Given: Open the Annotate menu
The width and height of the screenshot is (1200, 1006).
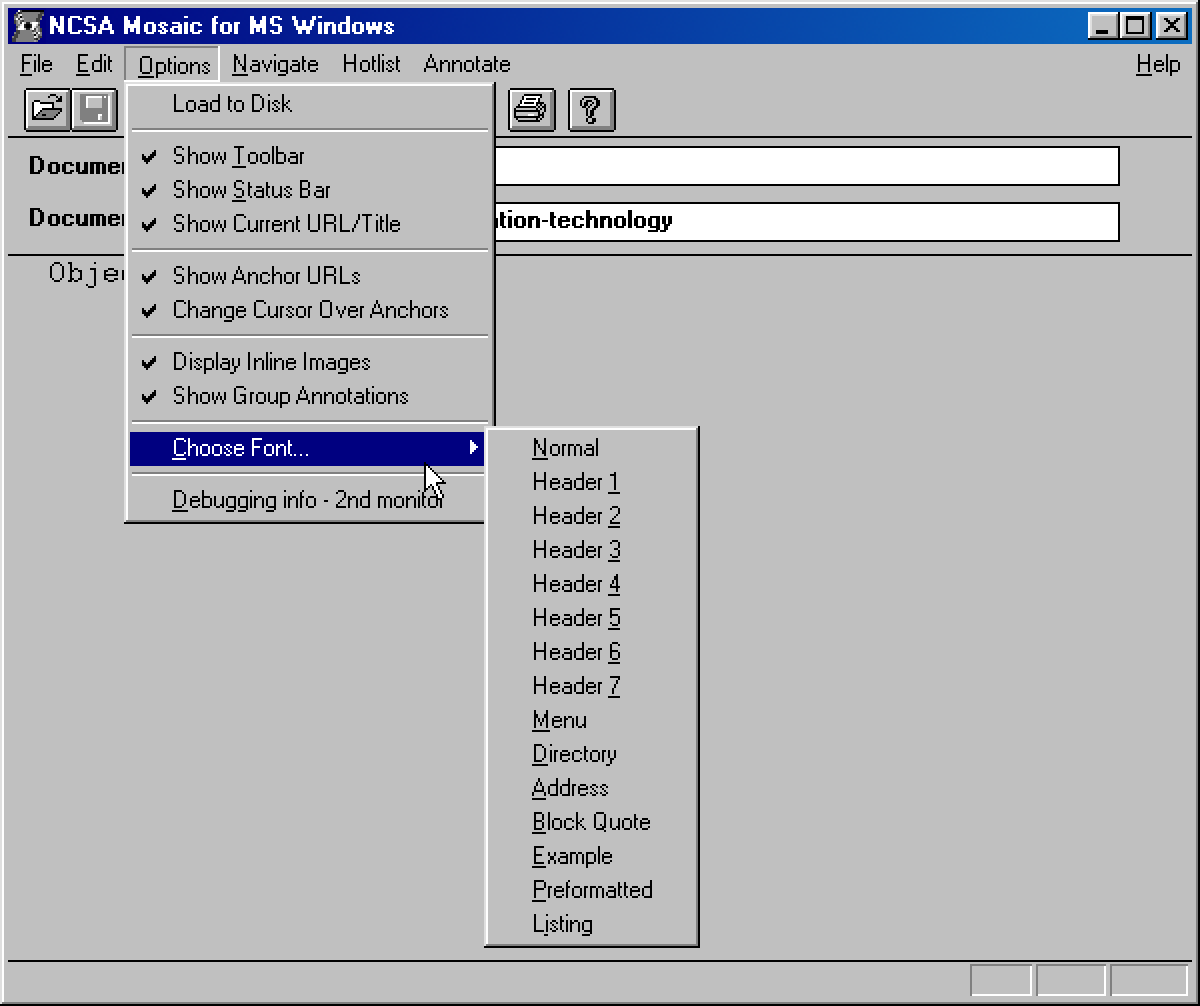Looking at the screenshot, I should [x=466, y=64].
